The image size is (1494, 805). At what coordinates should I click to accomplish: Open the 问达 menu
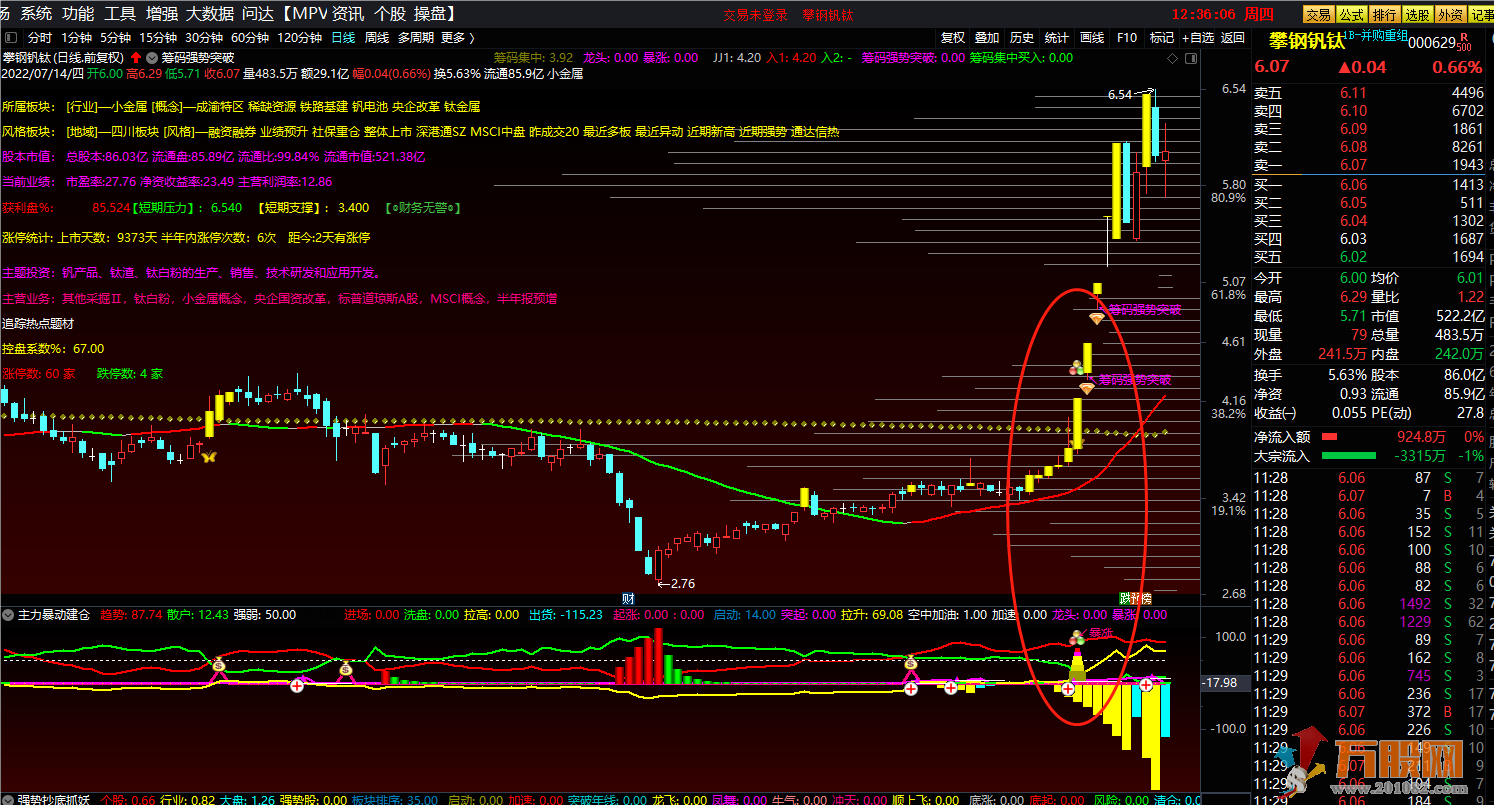click(x=259, y=14)
